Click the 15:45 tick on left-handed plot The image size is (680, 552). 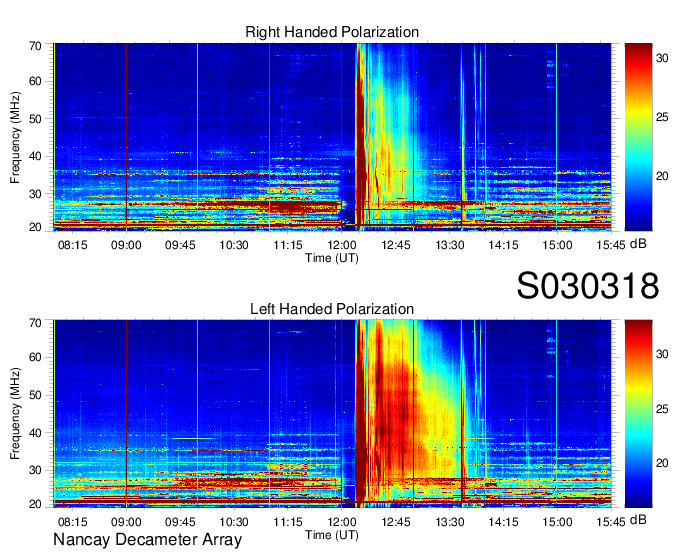click(611, 522)
